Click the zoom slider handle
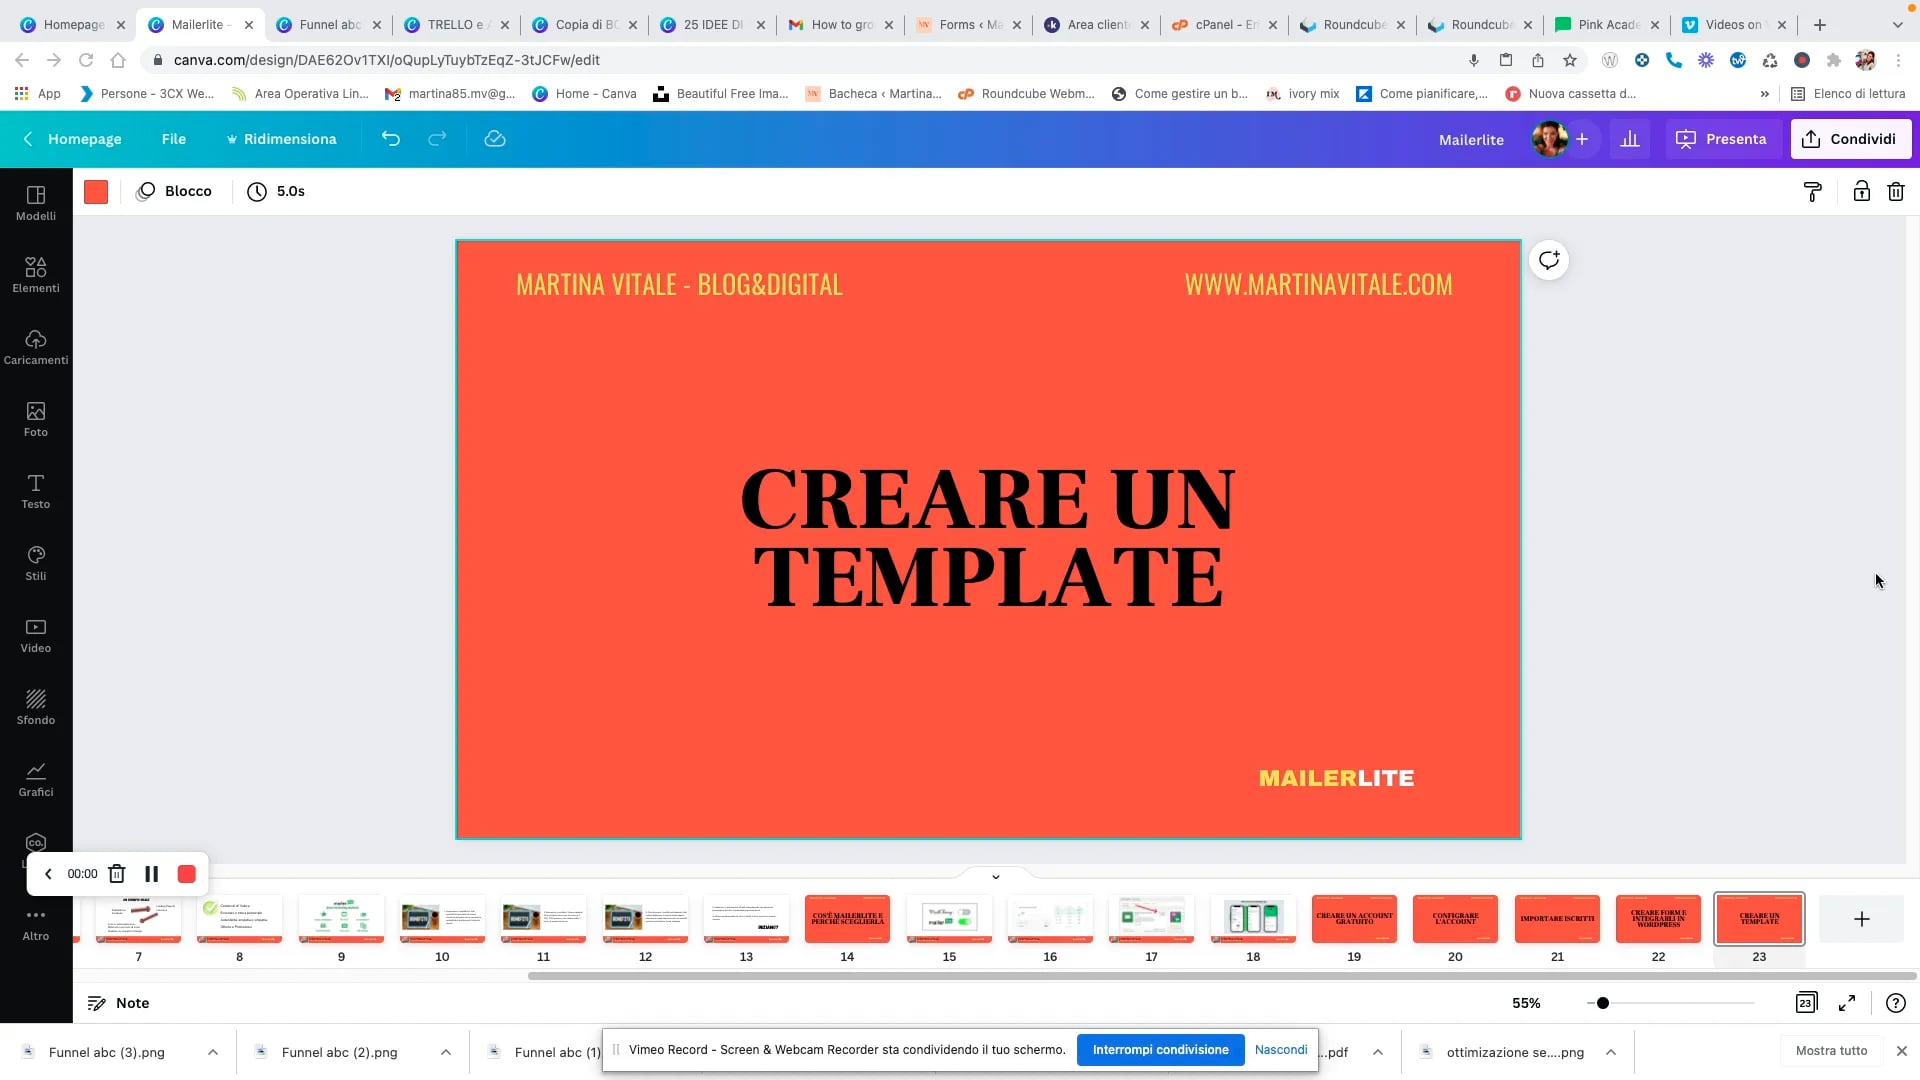1920x1080 pixels. click(x=1603, y=1003)
